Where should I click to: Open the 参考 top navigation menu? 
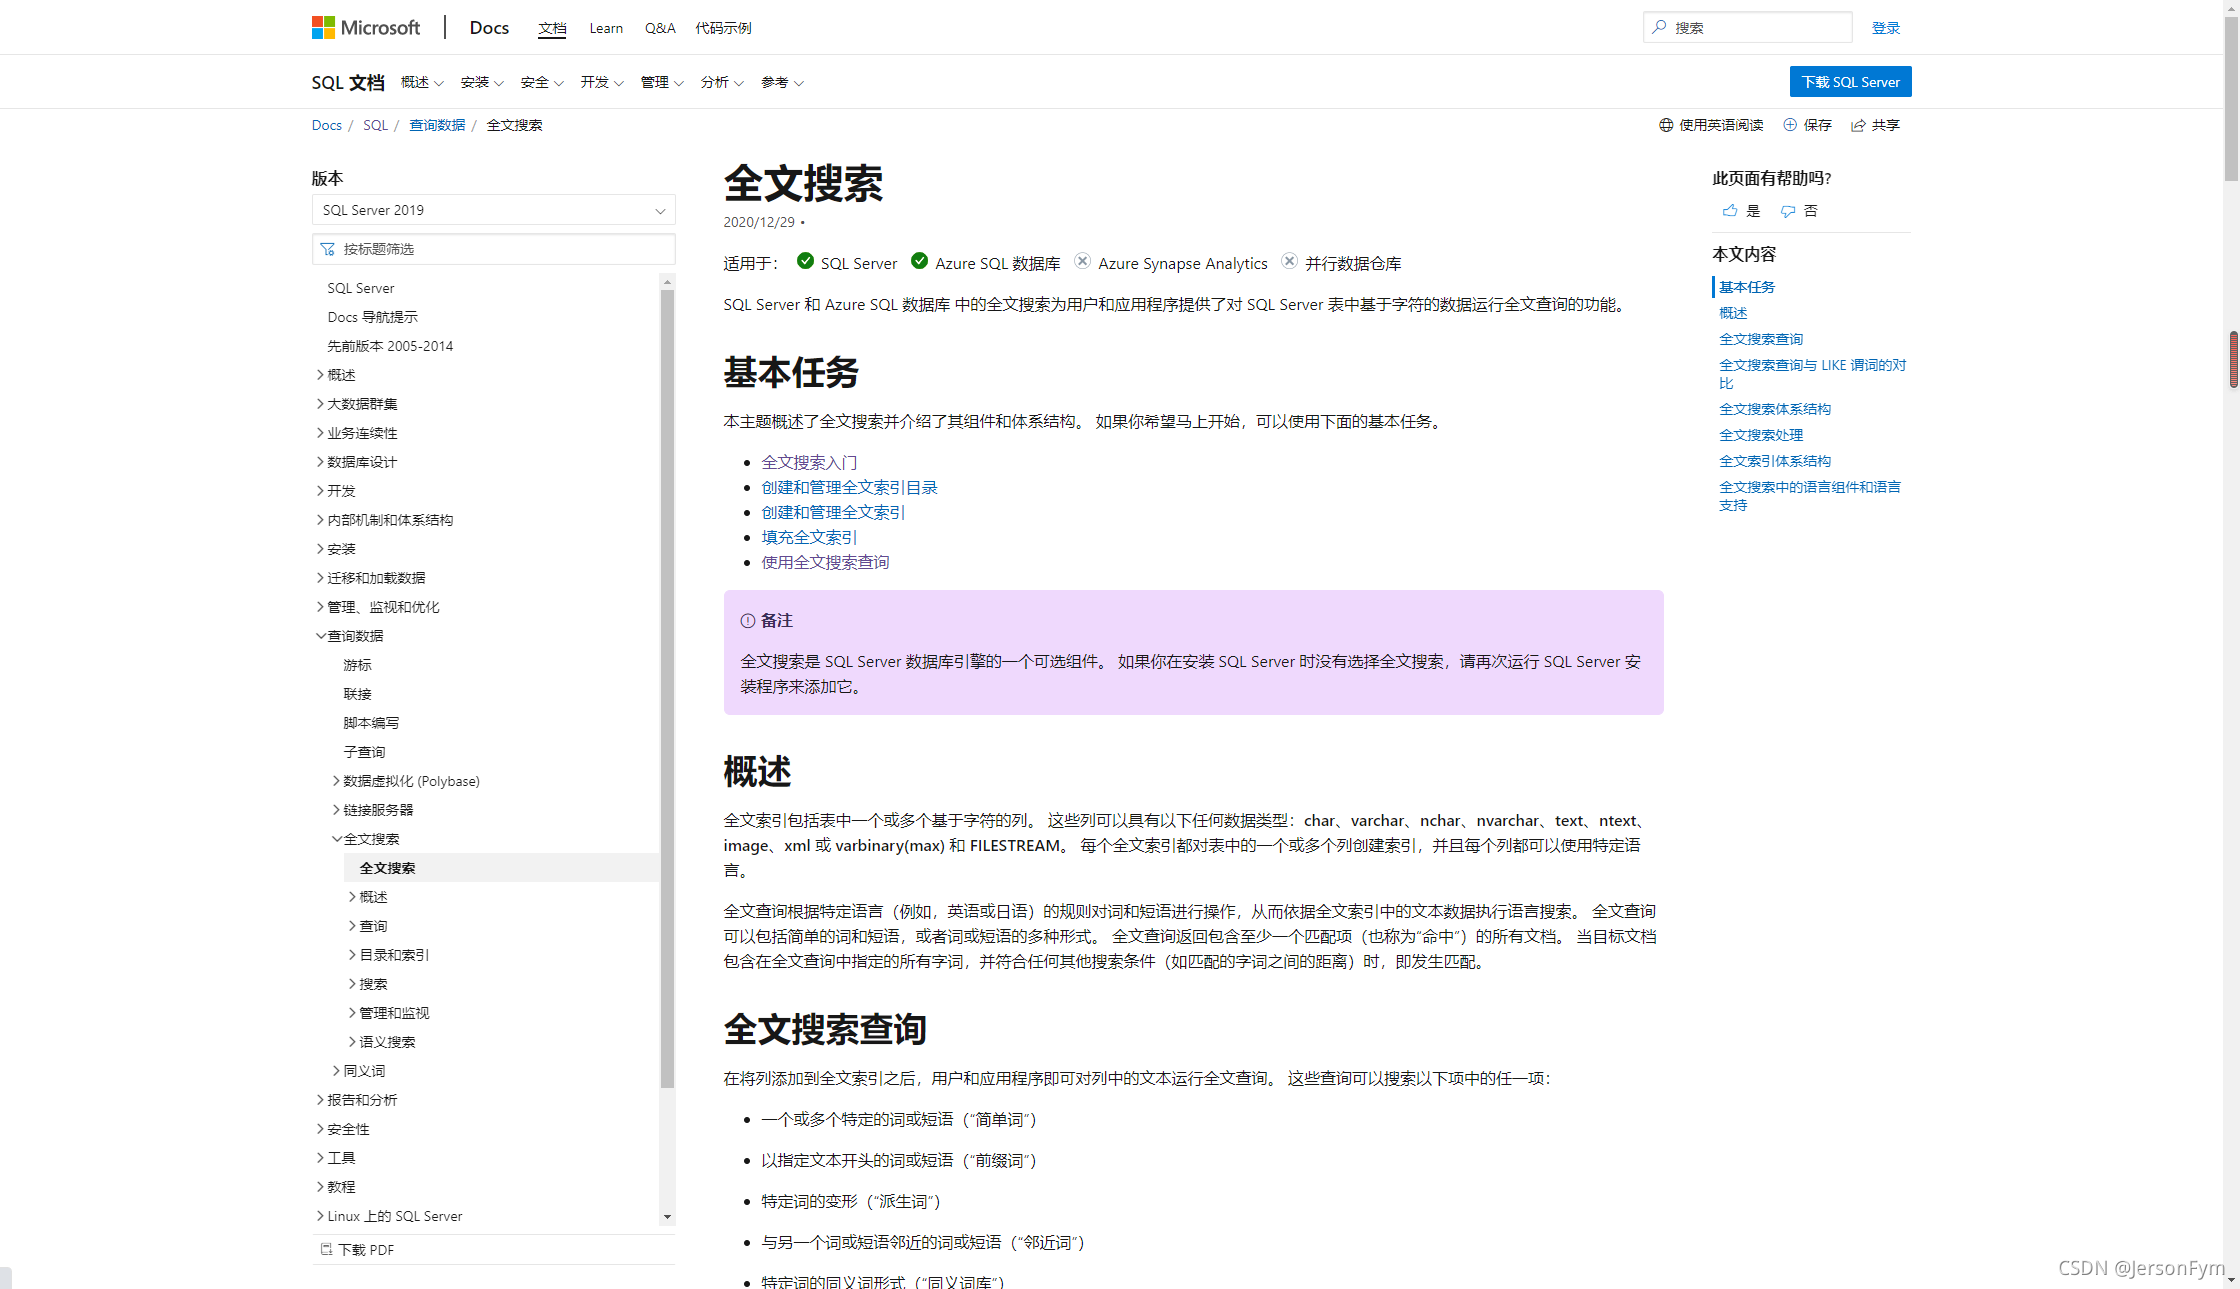pos(782,82)
